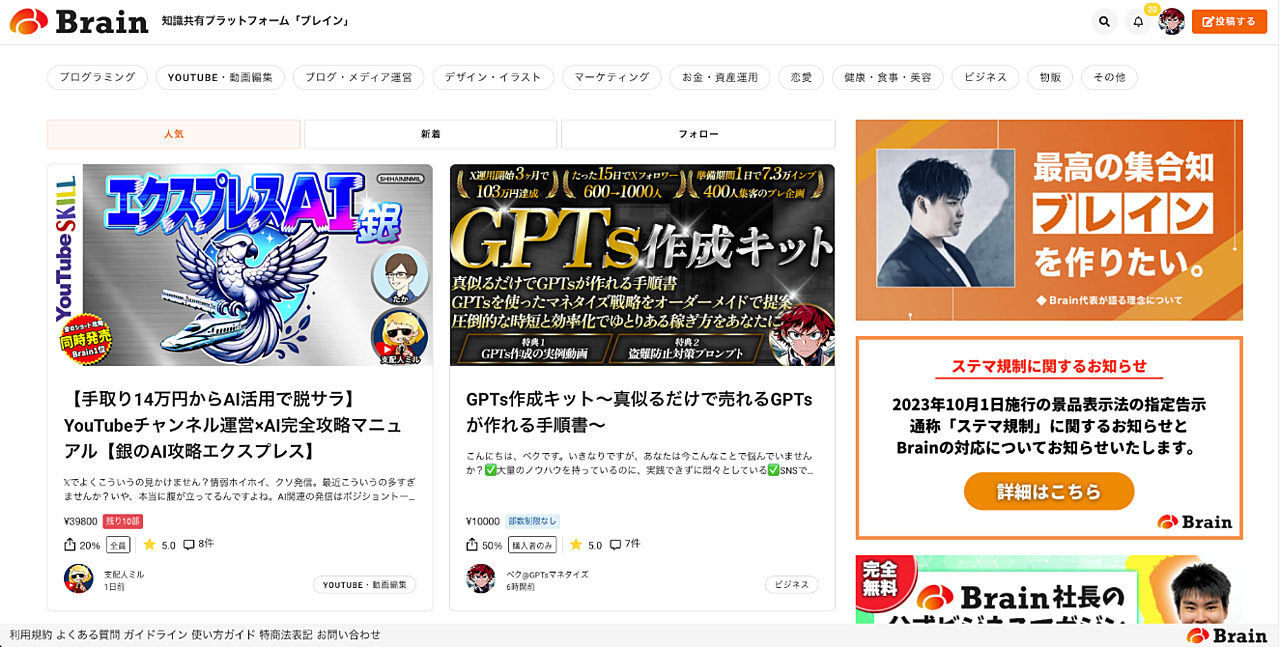The height and width of the screenshot is (647, 1280).
Task: Click the ¥10000 price text
Action: coord(483,521)
